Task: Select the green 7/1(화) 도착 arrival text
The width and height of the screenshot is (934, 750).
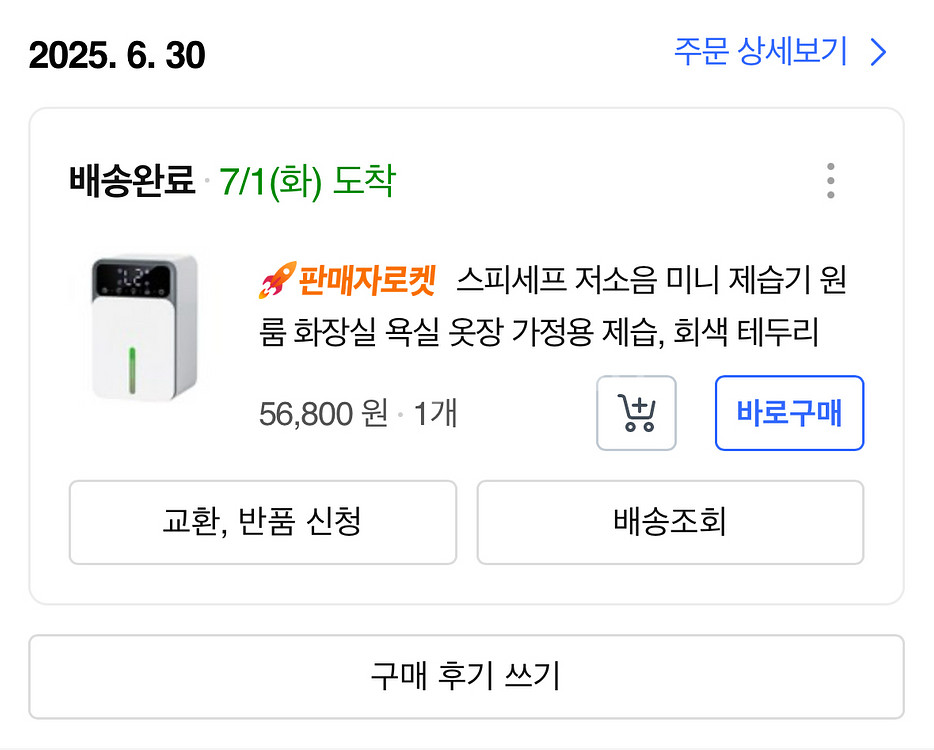Action: pyautogui.click(x=308, y=182)
